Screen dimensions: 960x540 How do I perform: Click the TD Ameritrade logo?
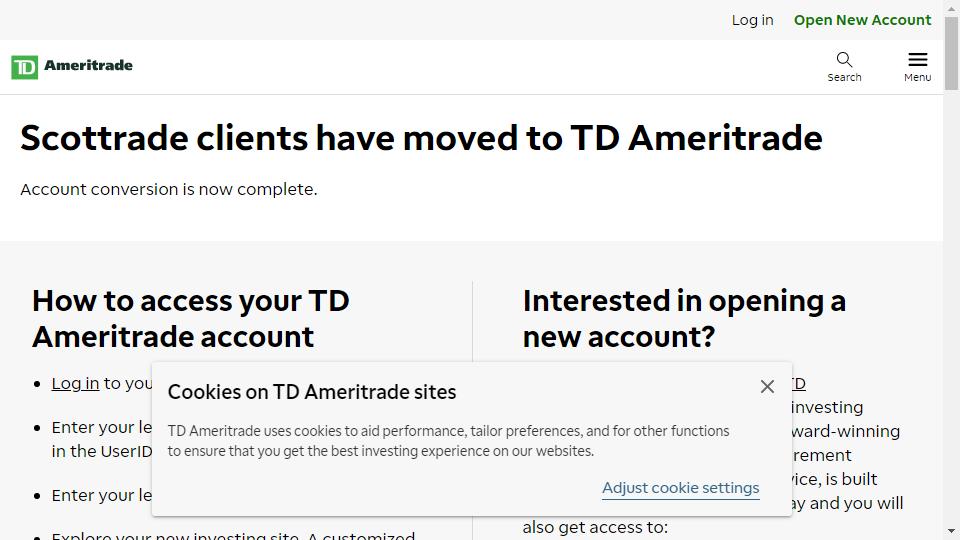[x=72, y=66]
